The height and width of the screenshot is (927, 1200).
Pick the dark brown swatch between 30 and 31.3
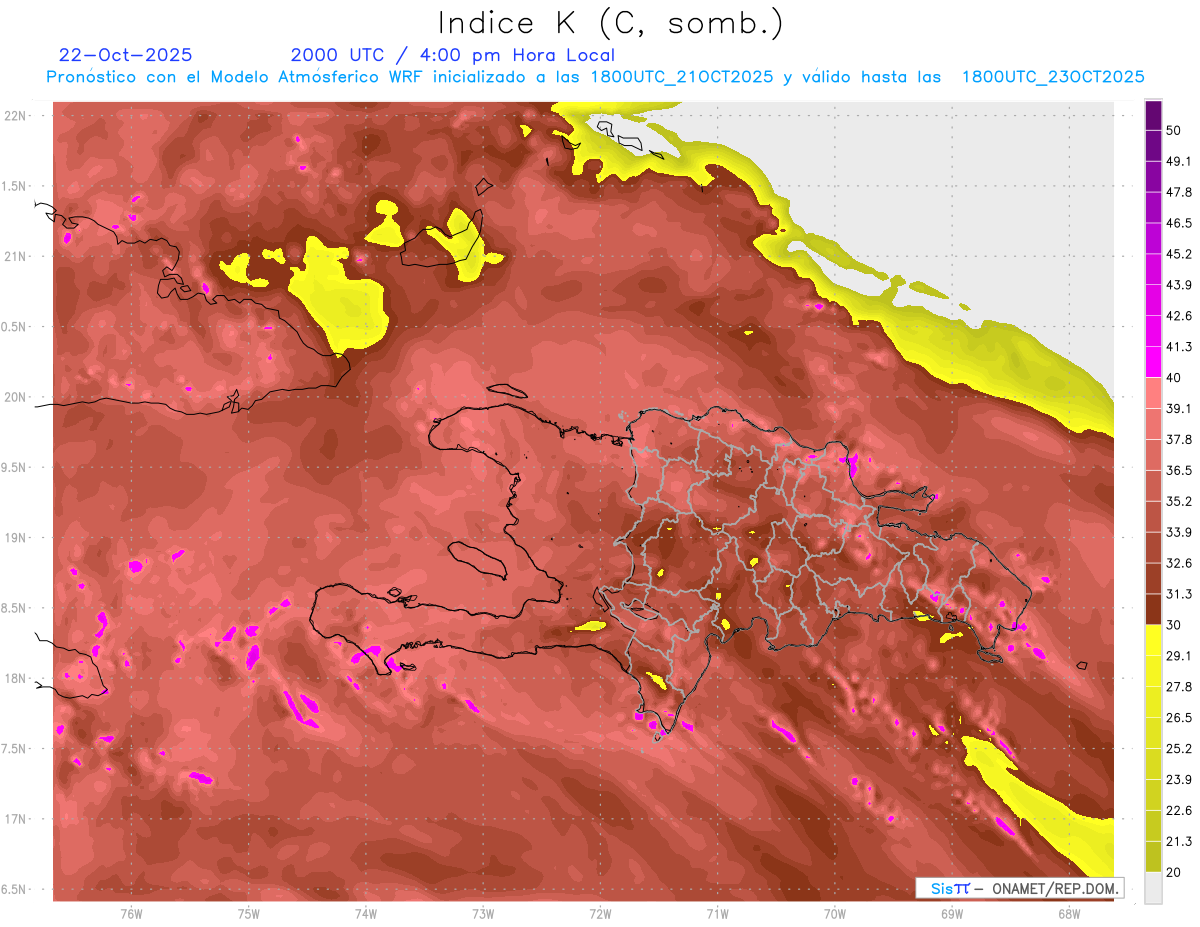tap(1153, 609)
